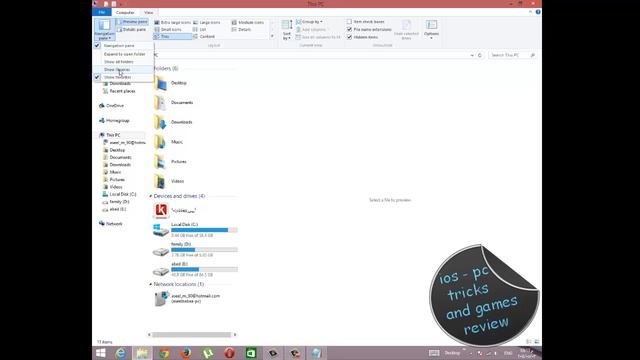Select Extra large icons layout
The image size is (640, 360).
pos(173,23)
